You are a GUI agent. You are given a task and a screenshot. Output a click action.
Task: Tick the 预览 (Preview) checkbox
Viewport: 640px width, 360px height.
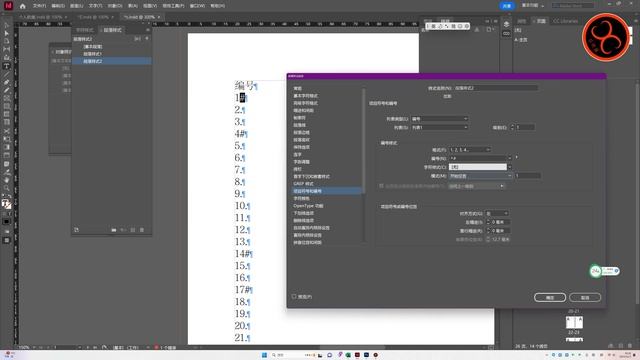[294, 297]
